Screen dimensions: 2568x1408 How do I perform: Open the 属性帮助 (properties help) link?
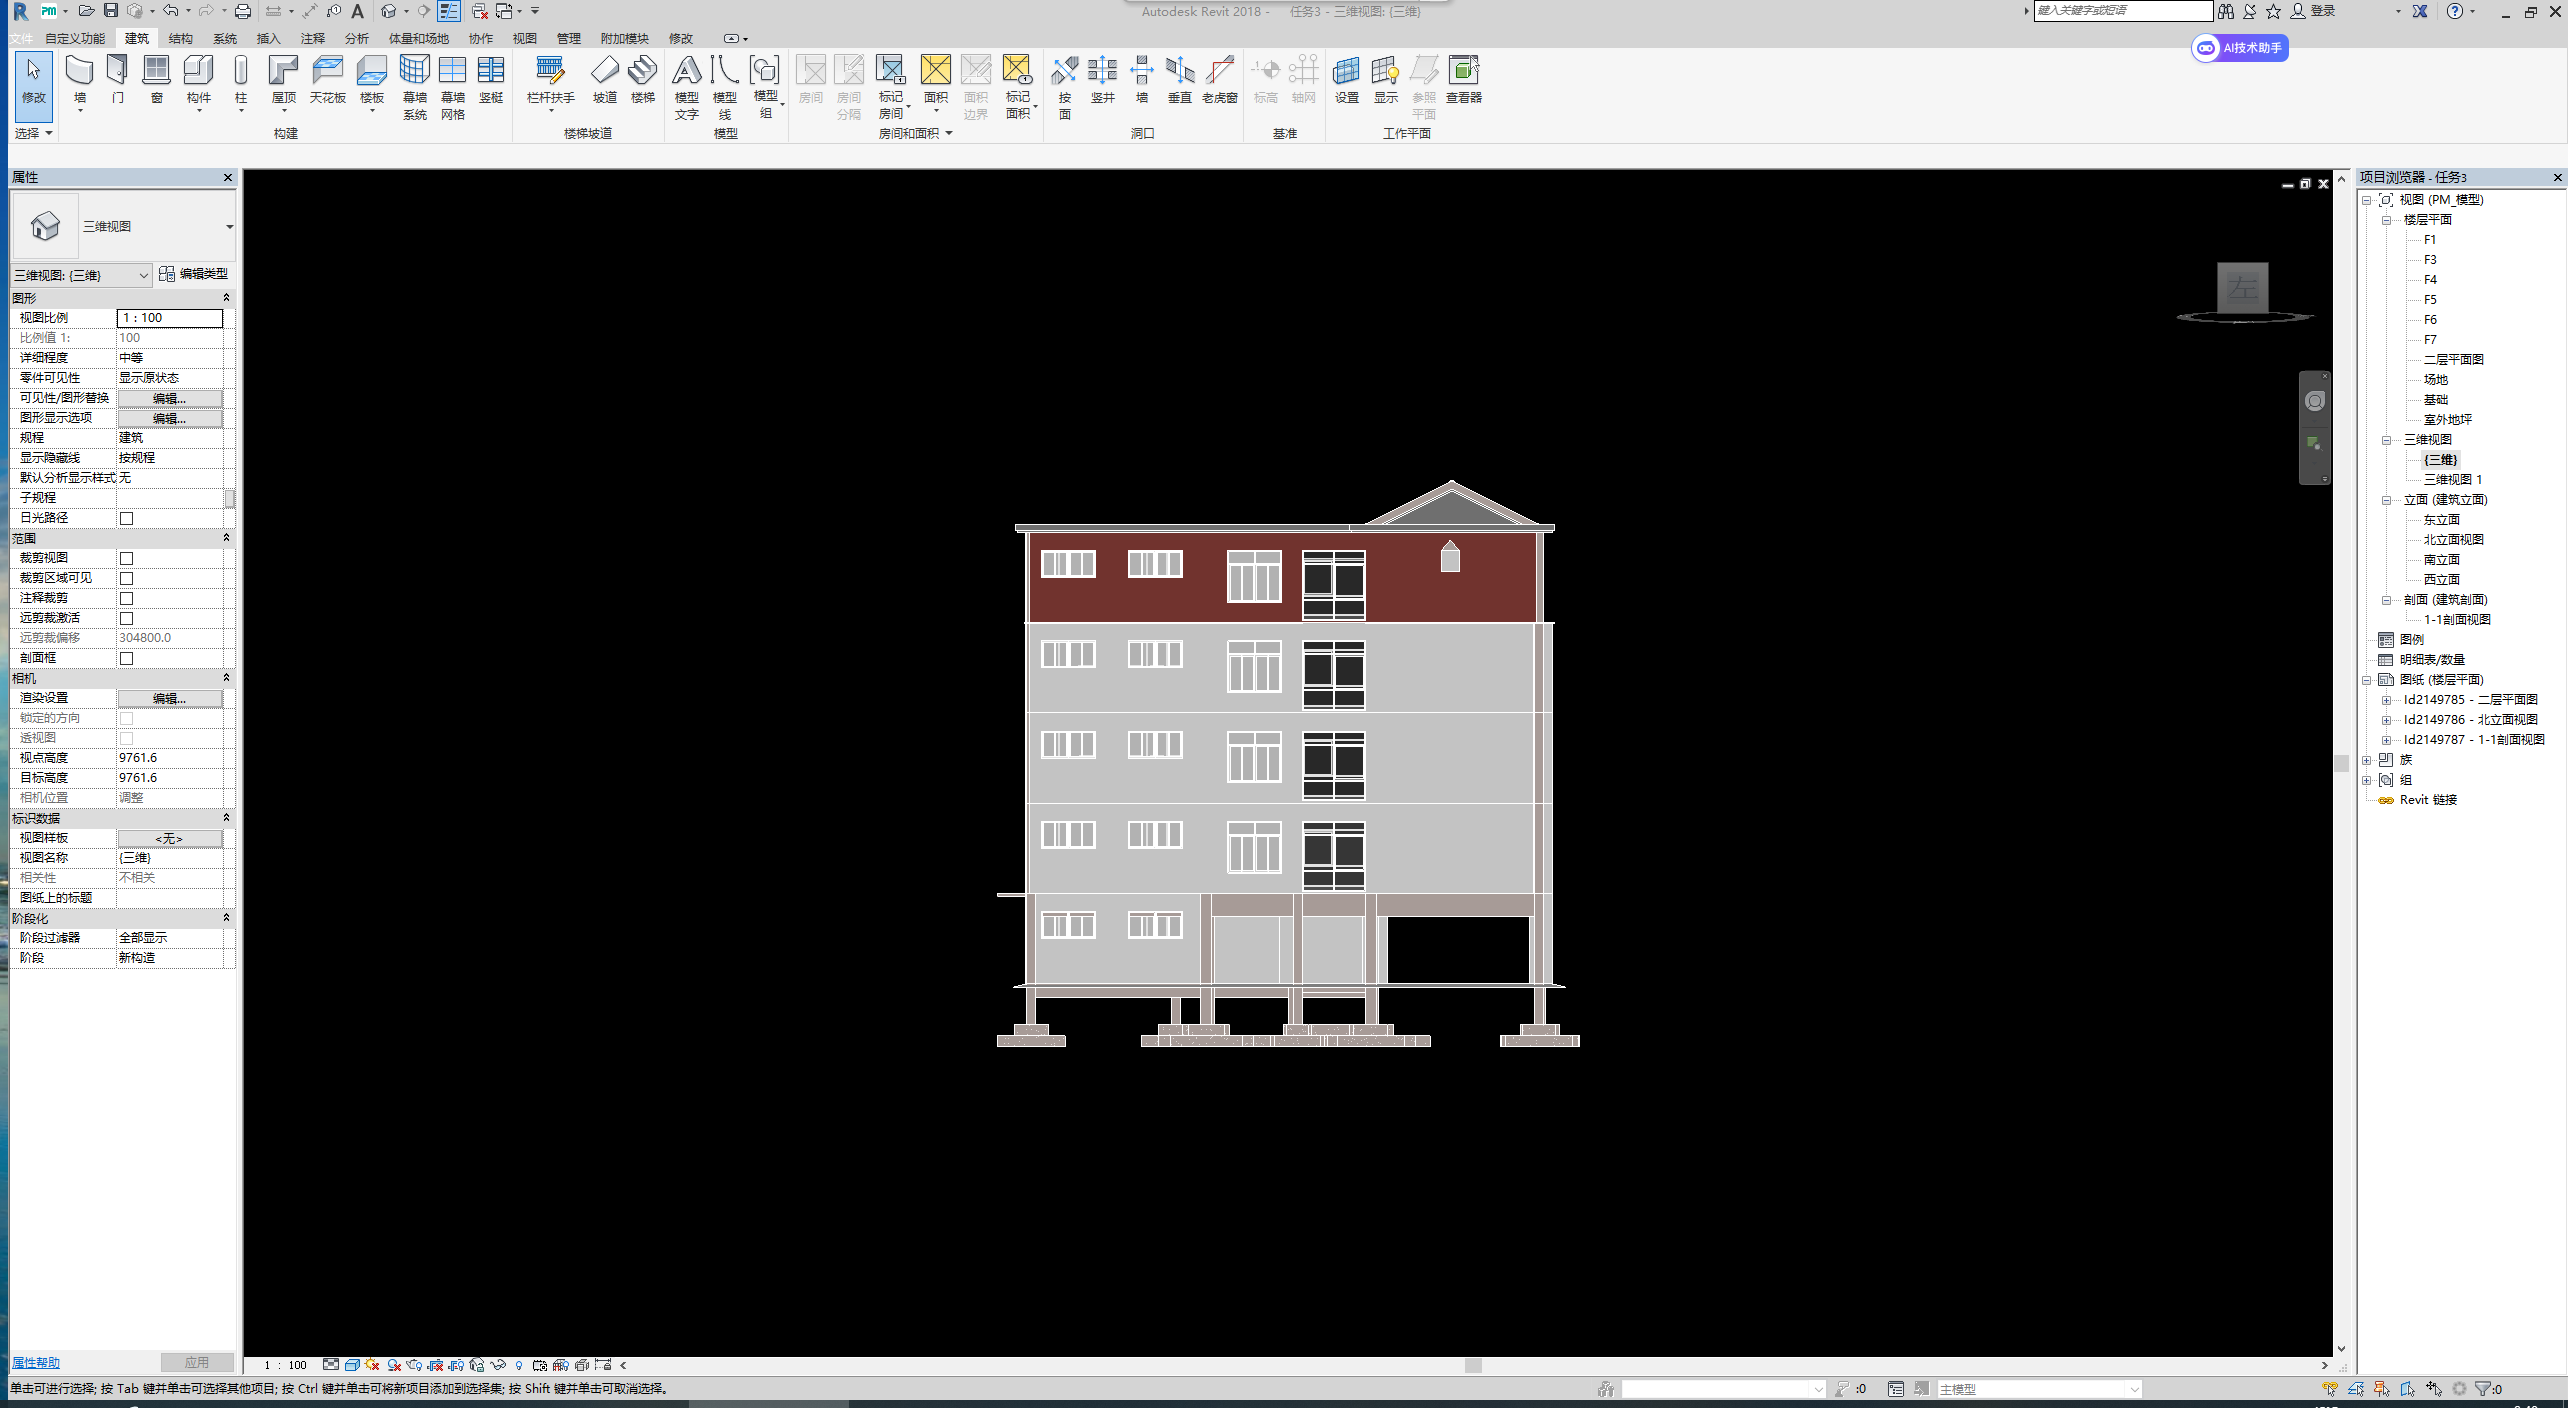(36, 1363)
